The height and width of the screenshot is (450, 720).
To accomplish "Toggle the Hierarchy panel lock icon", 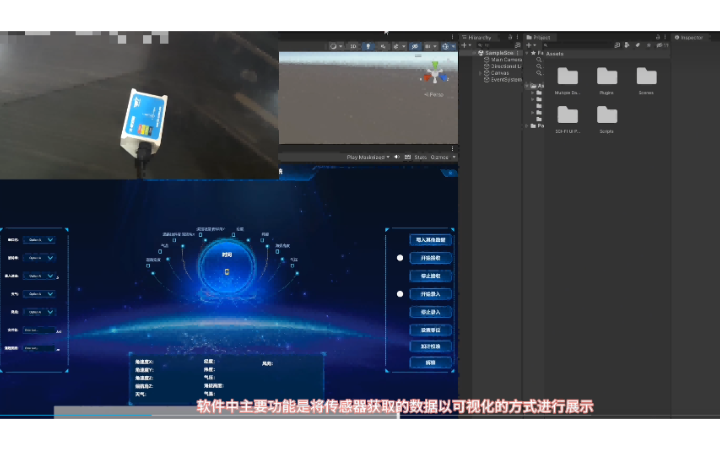I will click(510, 37).
